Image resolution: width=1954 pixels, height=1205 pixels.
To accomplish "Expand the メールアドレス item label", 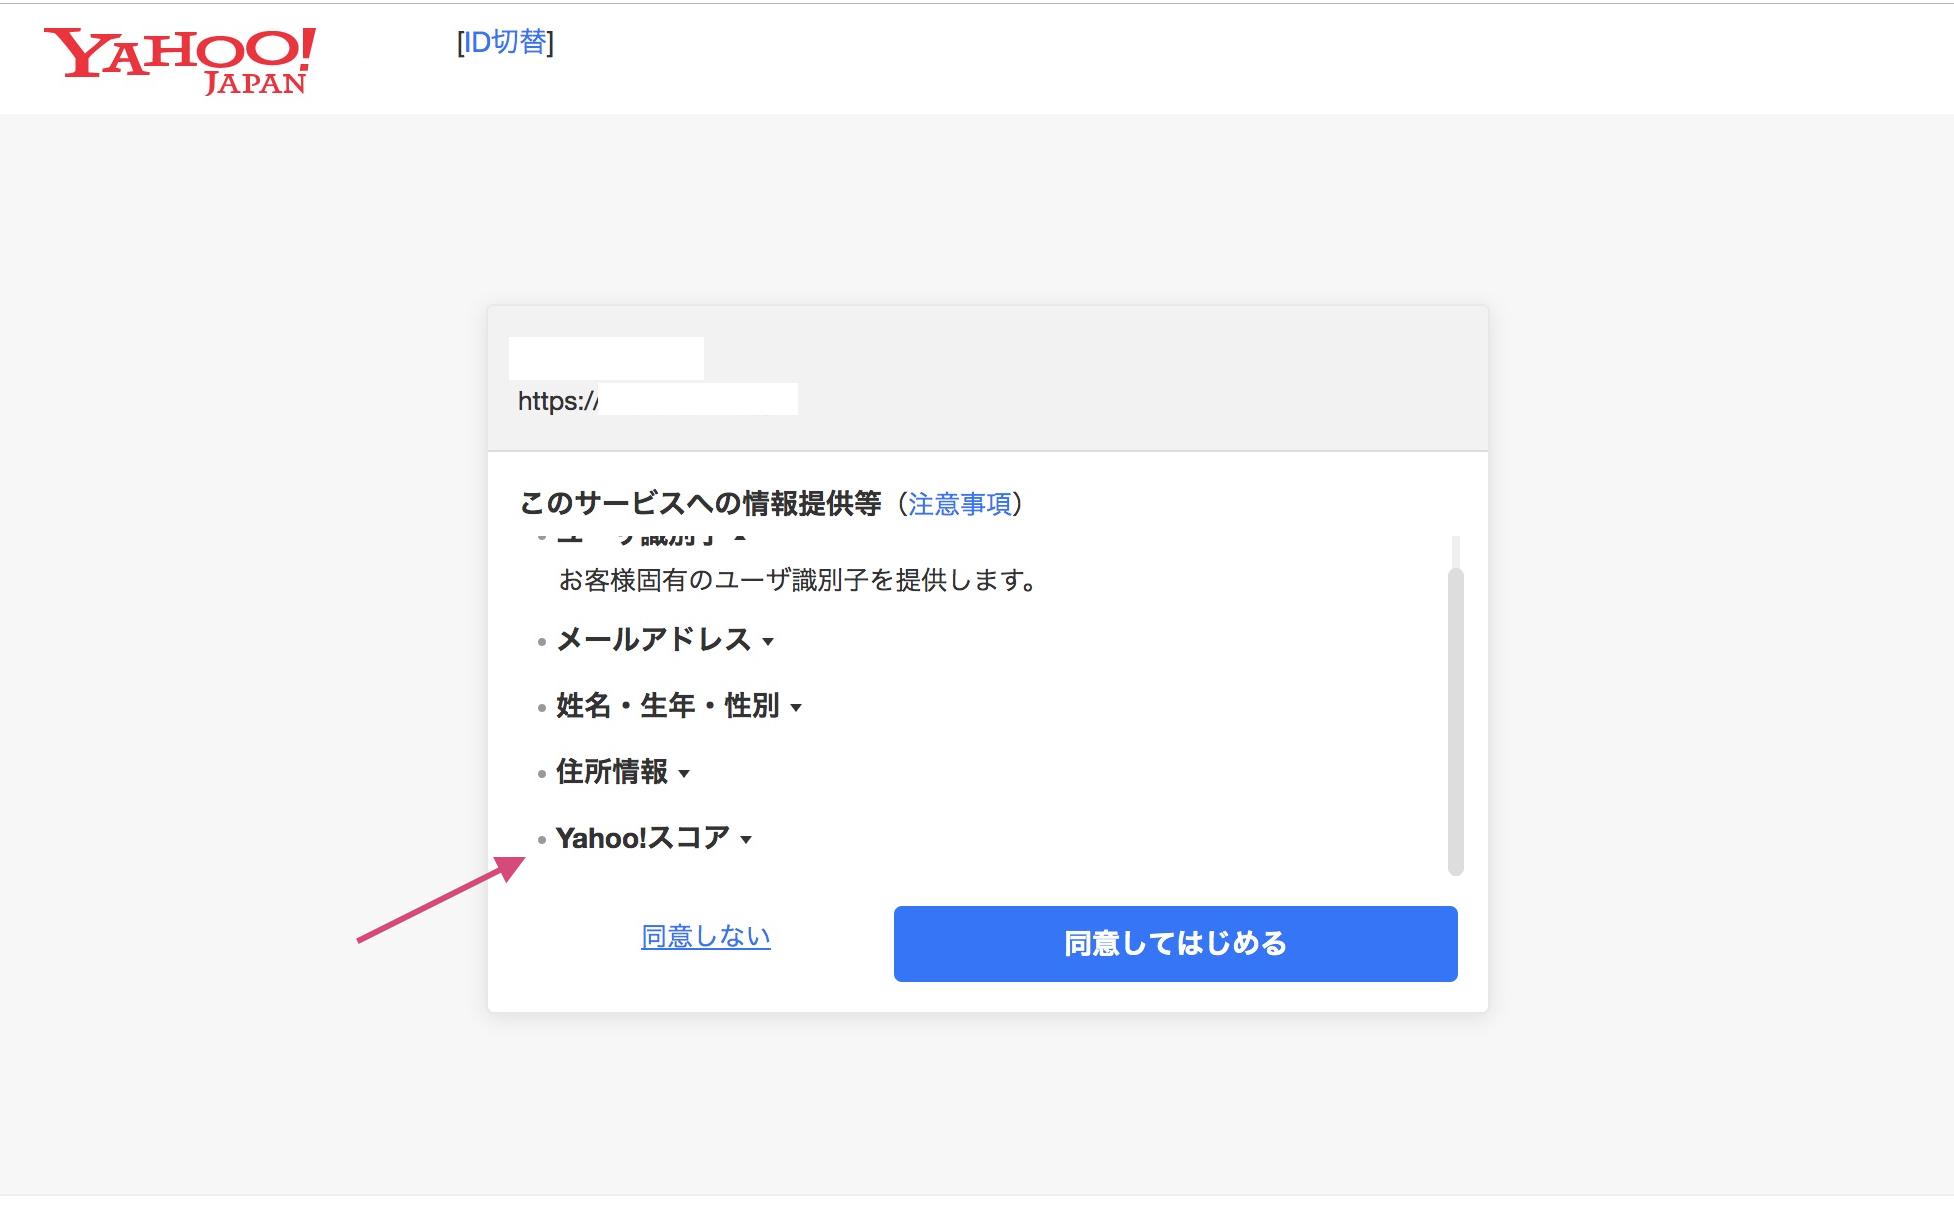I will [x=653, y=640].
